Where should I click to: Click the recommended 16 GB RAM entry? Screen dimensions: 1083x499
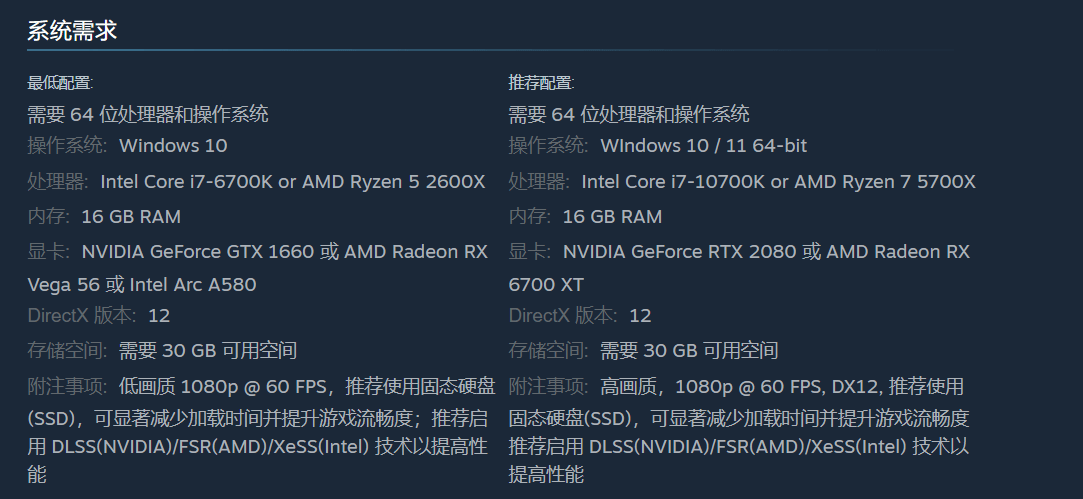(612, 217)
